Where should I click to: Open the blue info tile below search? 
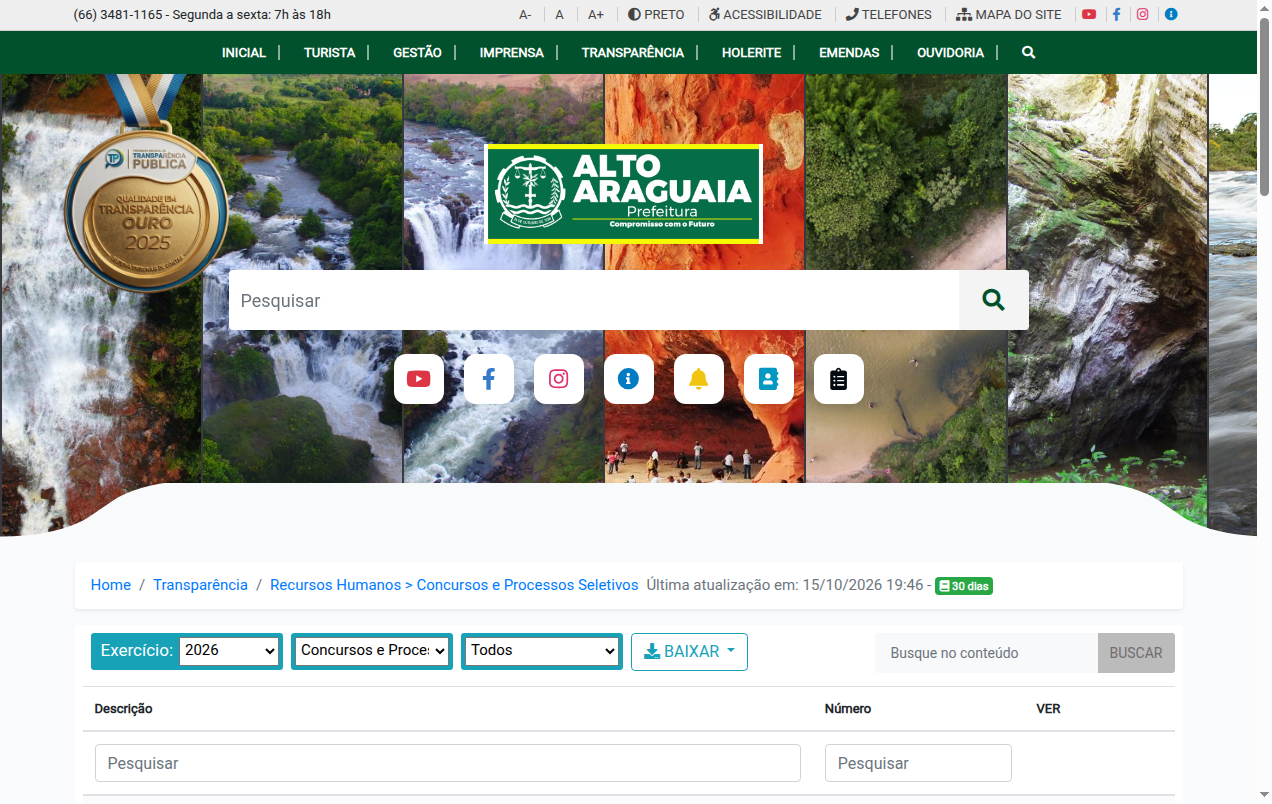click(629, 379)
